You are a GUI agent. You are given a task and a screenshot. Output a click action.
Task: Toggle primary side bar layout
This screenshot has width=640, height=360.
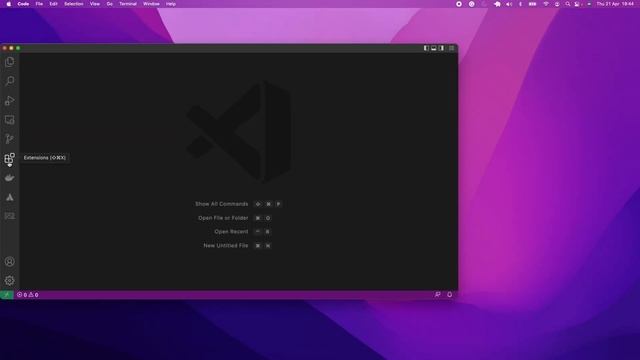point(426,48)
